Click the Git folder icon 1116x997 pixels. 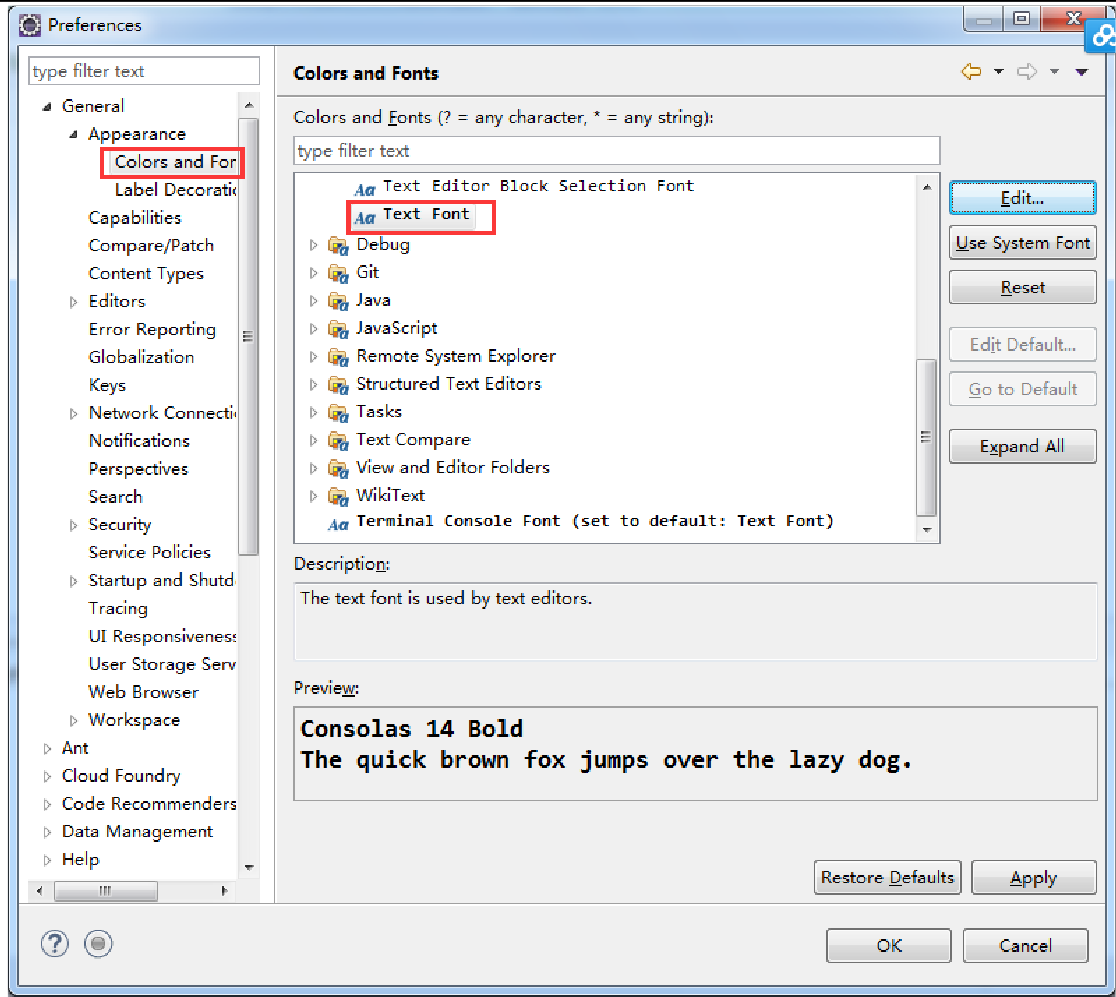(x=338, y=272)
